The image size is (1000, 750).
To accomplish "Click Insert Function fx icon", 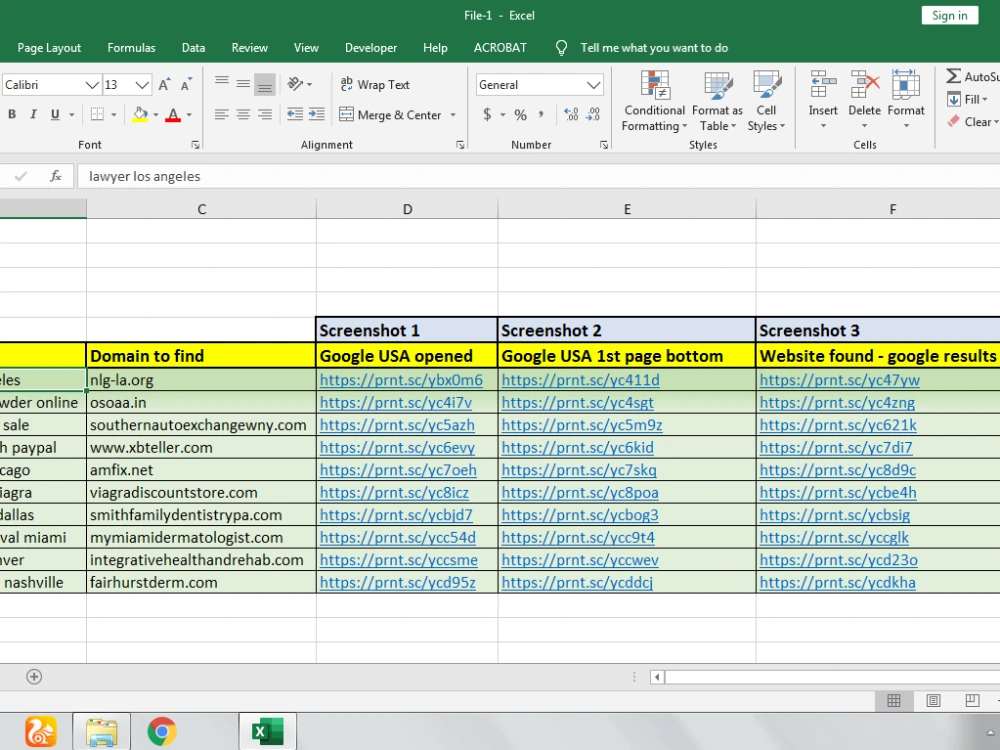I will coord(55,176).
